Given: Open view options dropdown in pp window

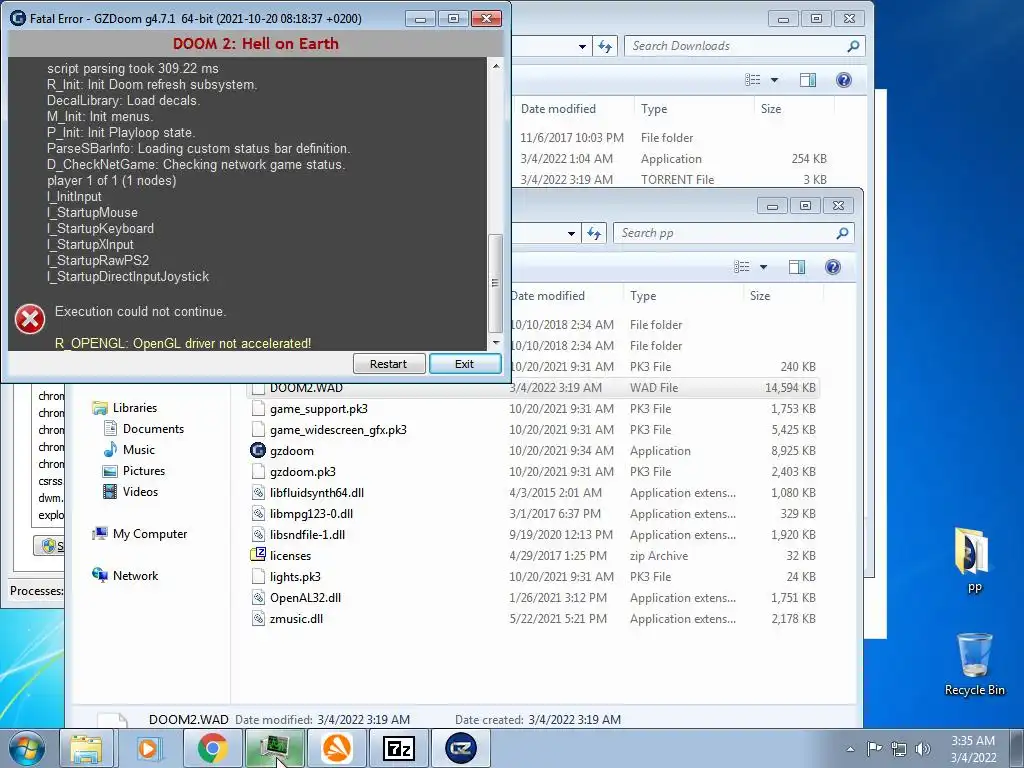Looking at the screenshot, I should coord(763,266).
